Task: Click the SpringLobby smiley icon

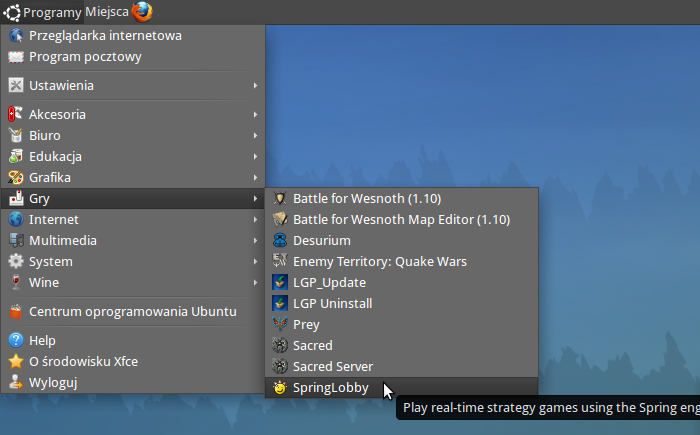Action: [280, 388]
